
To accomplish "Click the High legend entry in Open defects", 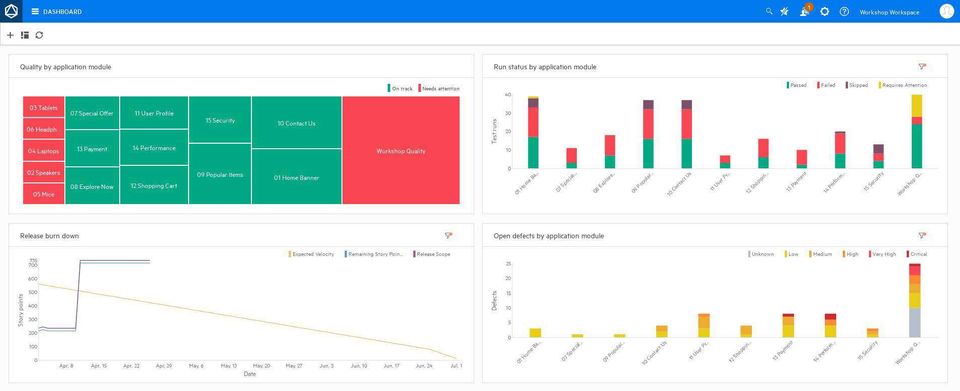I will (x=851, y=253).
